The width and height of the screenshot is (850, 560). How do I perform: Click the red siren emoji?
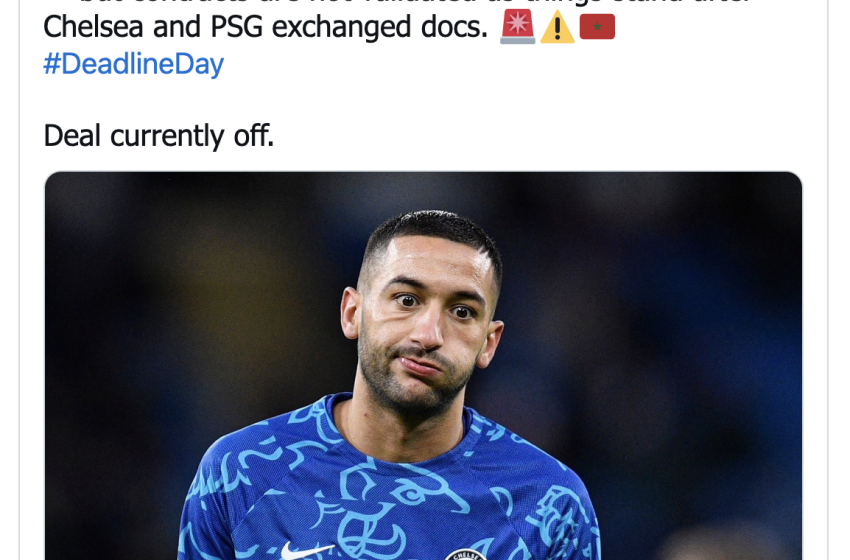[517, 27]
